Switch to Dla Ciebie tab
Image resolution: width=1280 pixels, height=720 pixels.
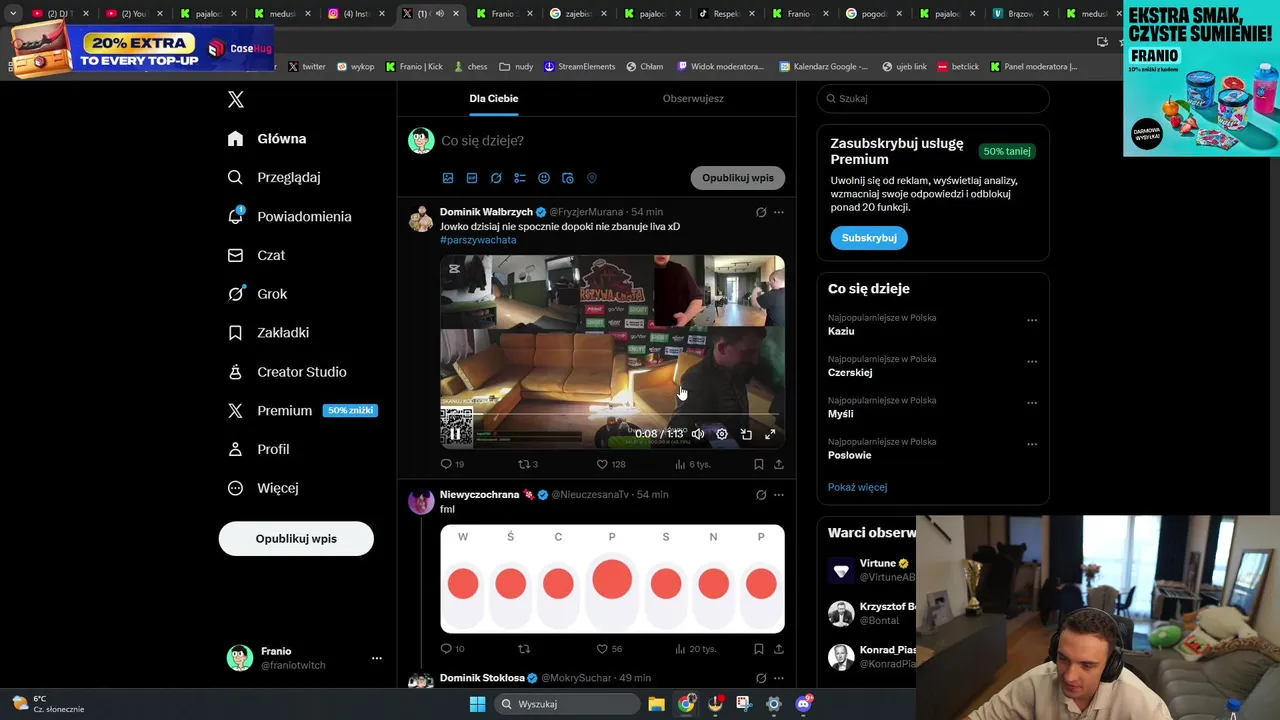click(494, 98)
